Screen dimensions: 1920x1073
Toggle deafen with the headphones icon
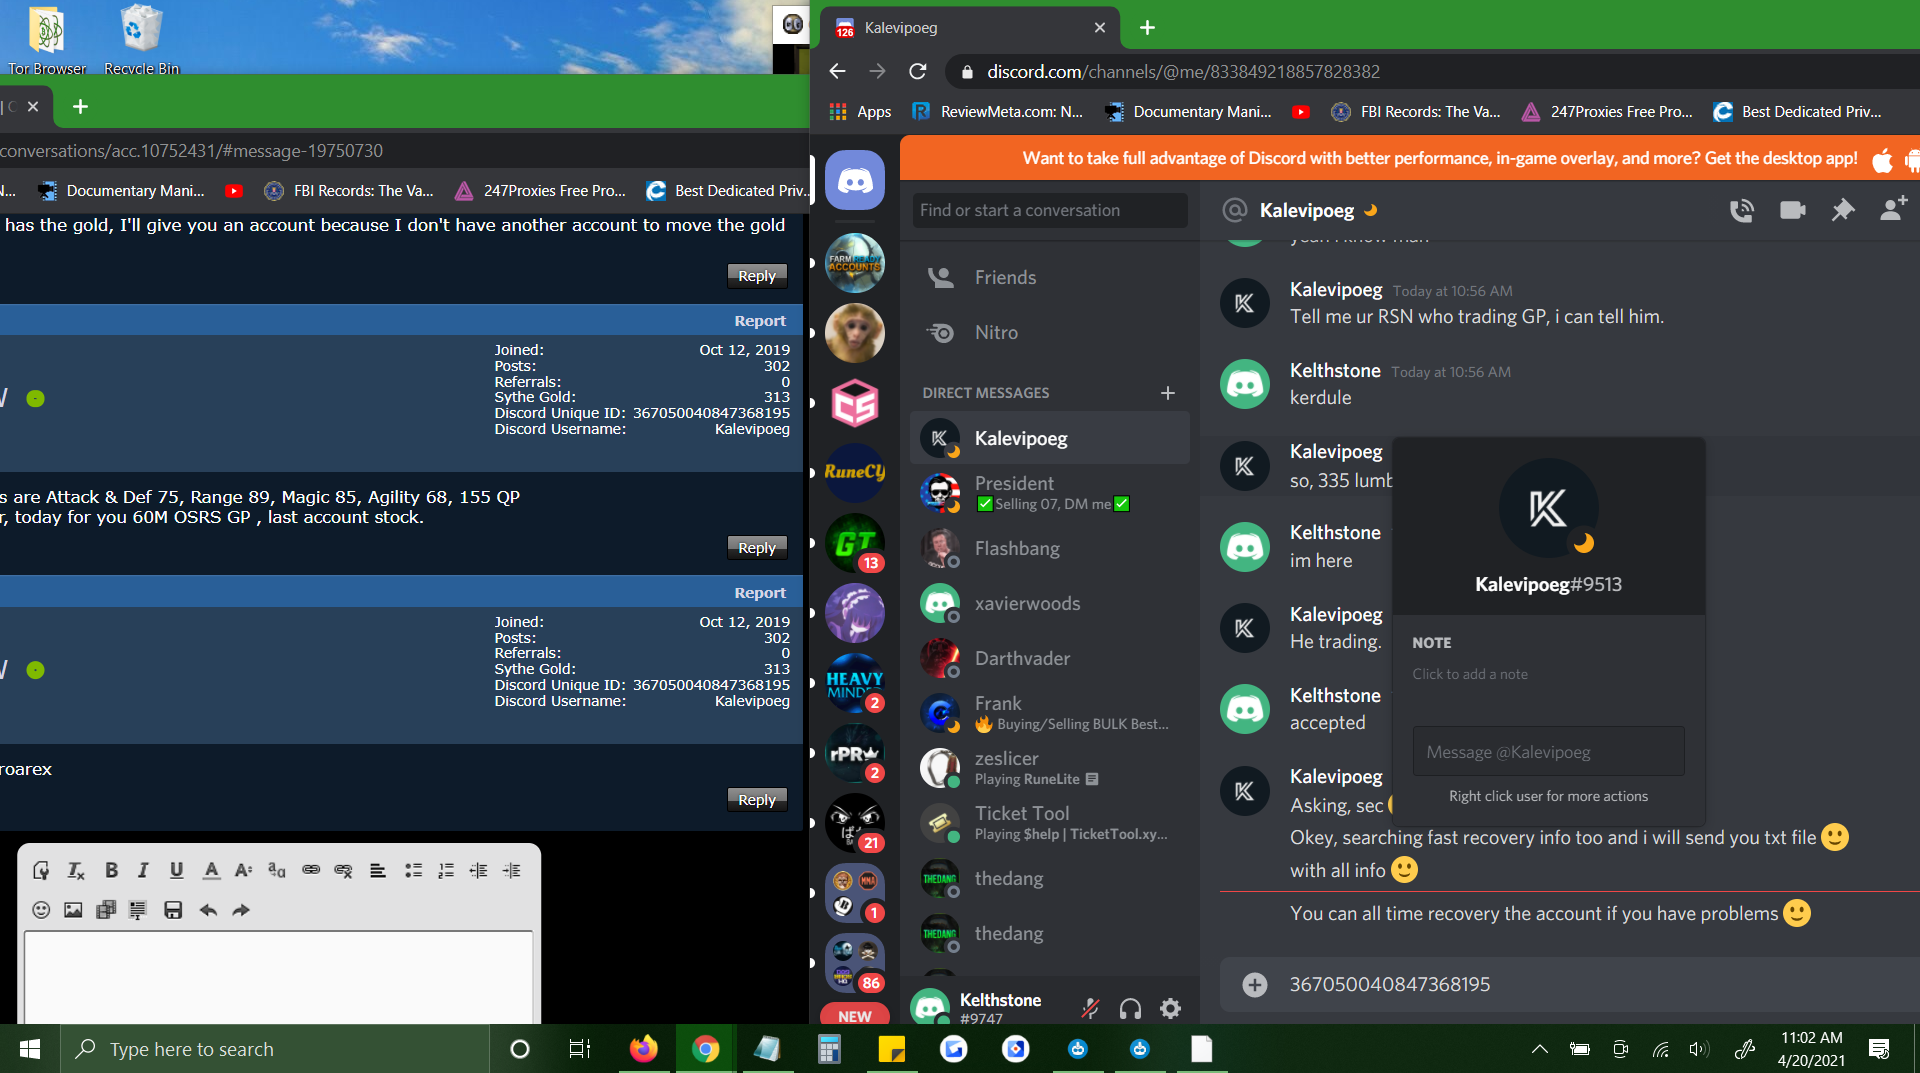coord(1130,1008)
